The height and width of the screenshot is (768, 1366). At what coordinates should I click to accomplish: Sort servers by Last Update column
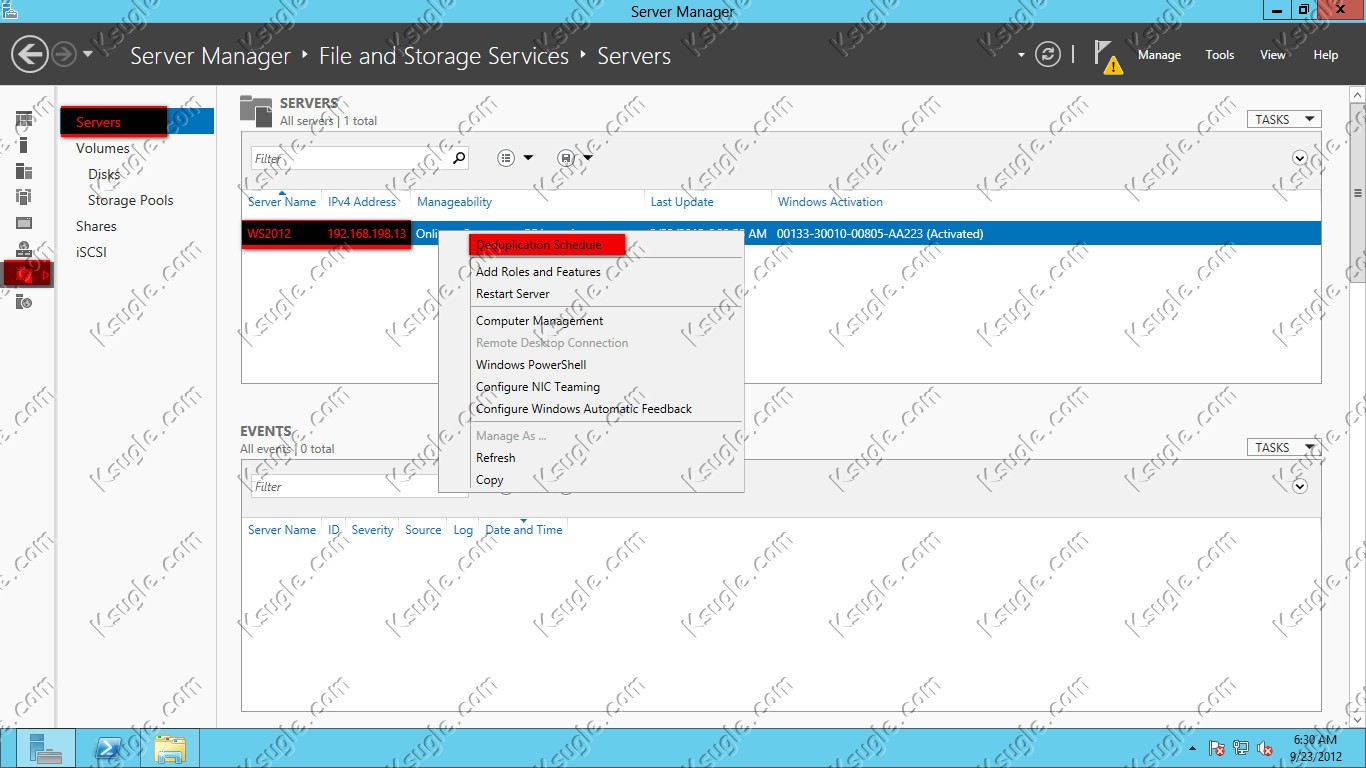[682, 202]
